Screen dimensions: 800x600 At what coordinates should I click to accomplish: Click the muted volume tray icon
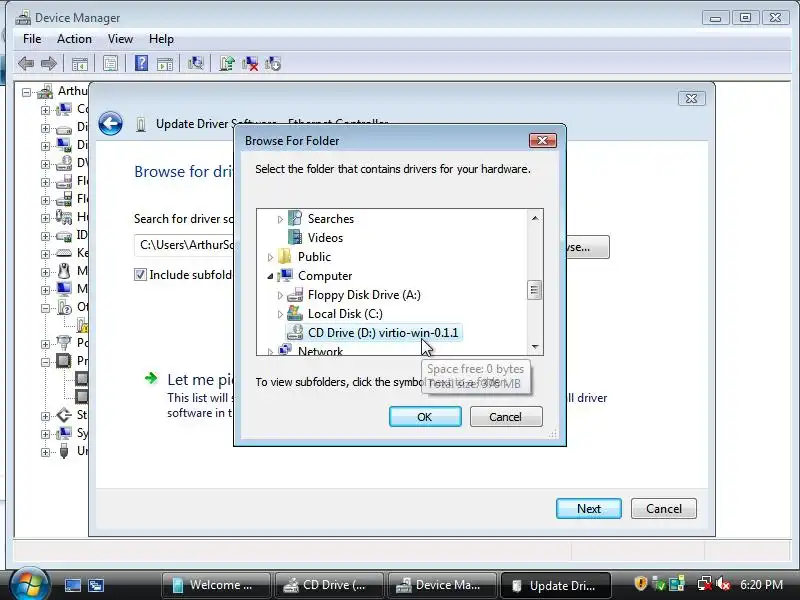tap(723, 584)
